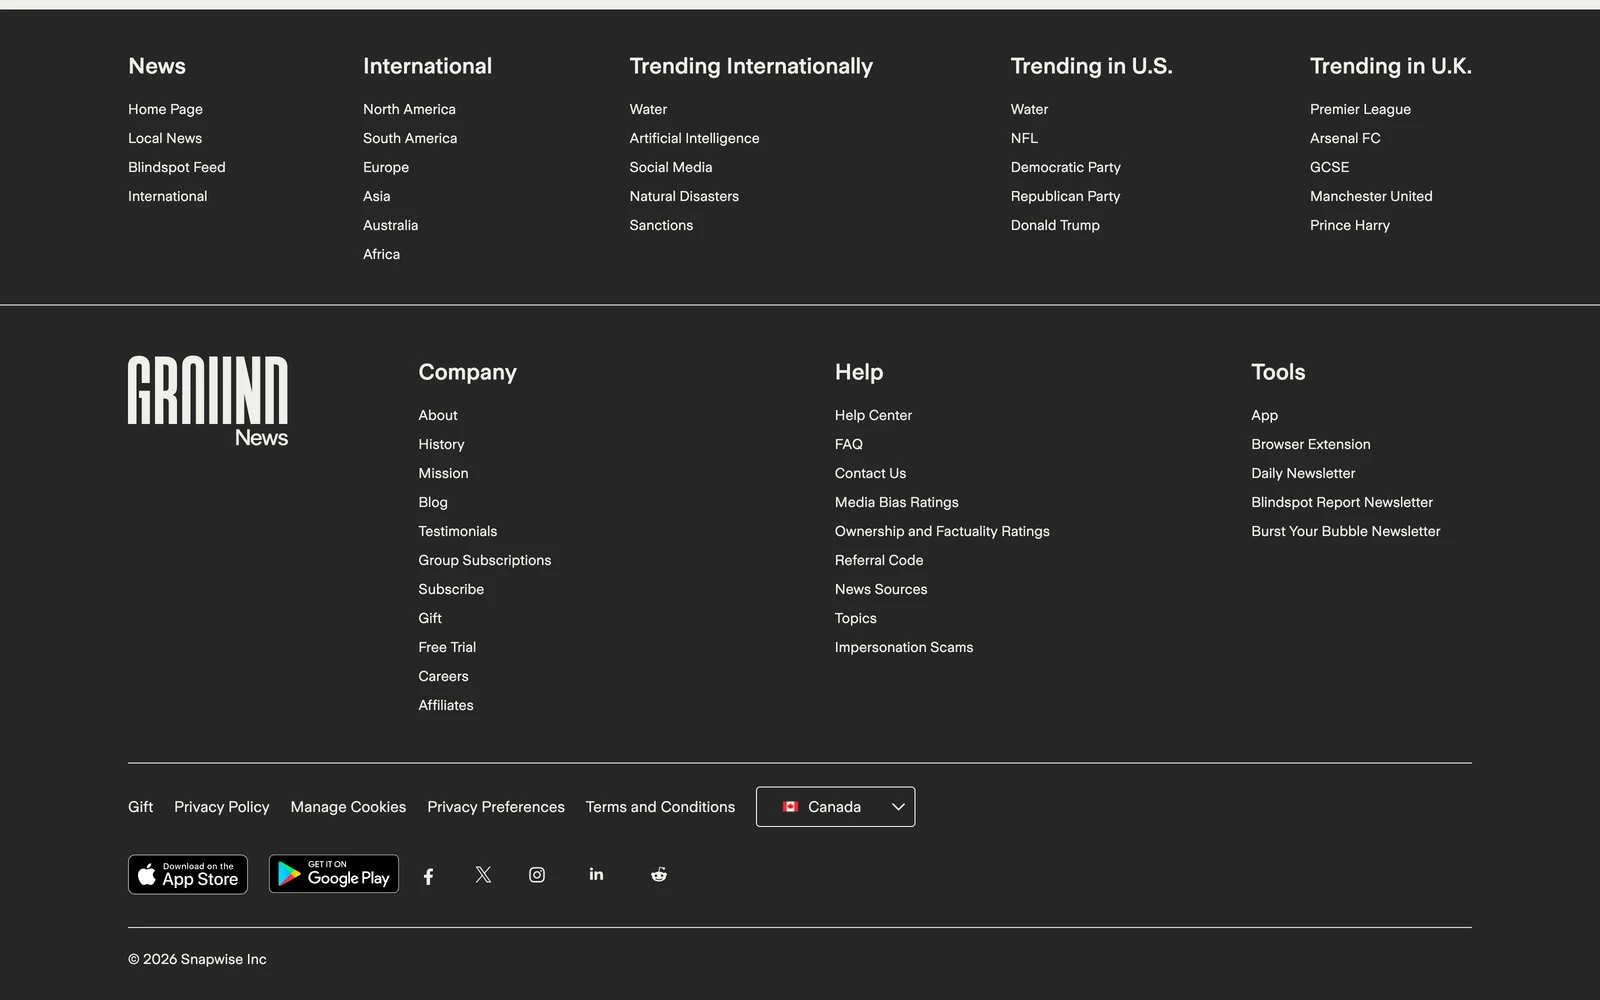Click Manage Cookies
Screen dimensions: 1600x1000
(348, 807)
